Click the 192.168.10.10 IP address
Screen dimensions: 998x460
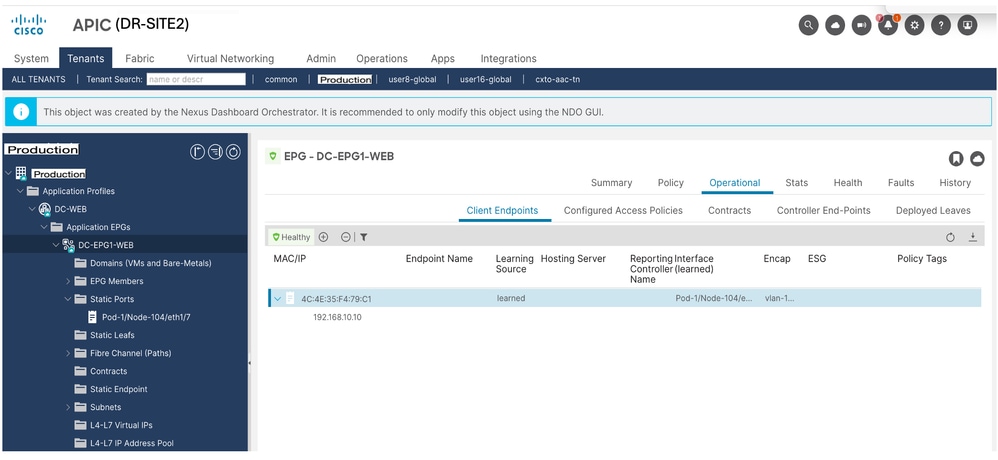337,317
